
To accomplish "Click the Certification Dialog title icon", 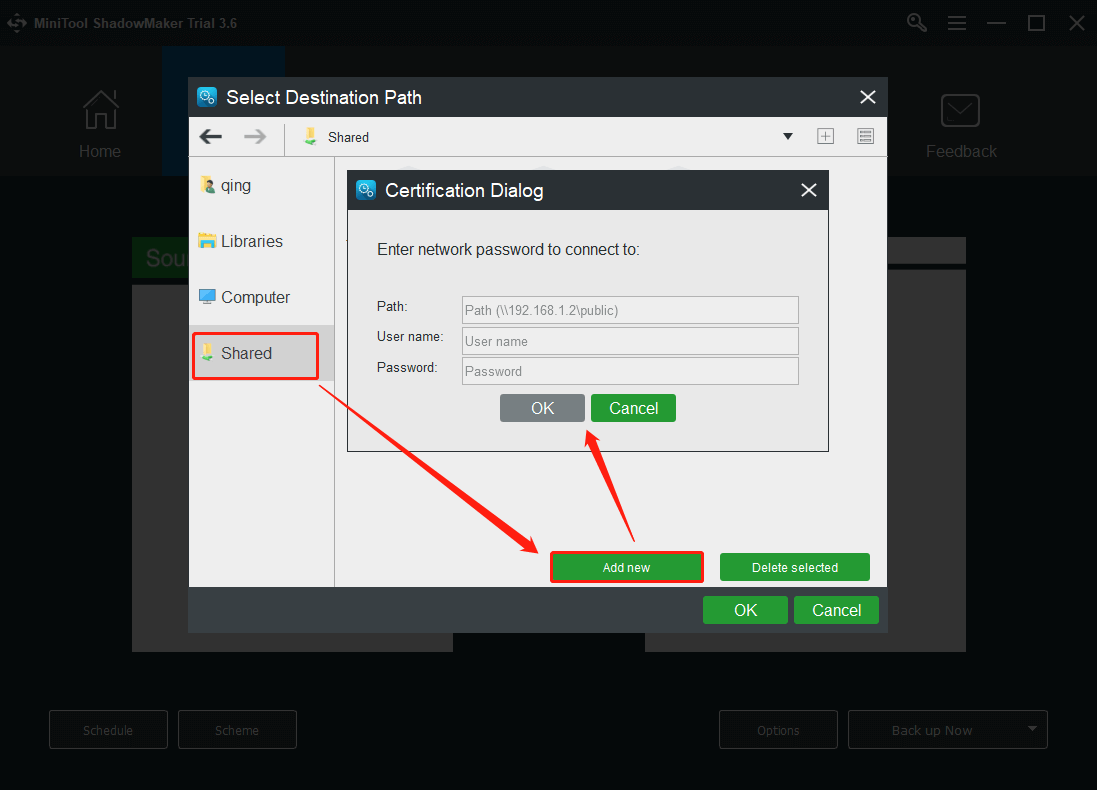I will 366,190.
